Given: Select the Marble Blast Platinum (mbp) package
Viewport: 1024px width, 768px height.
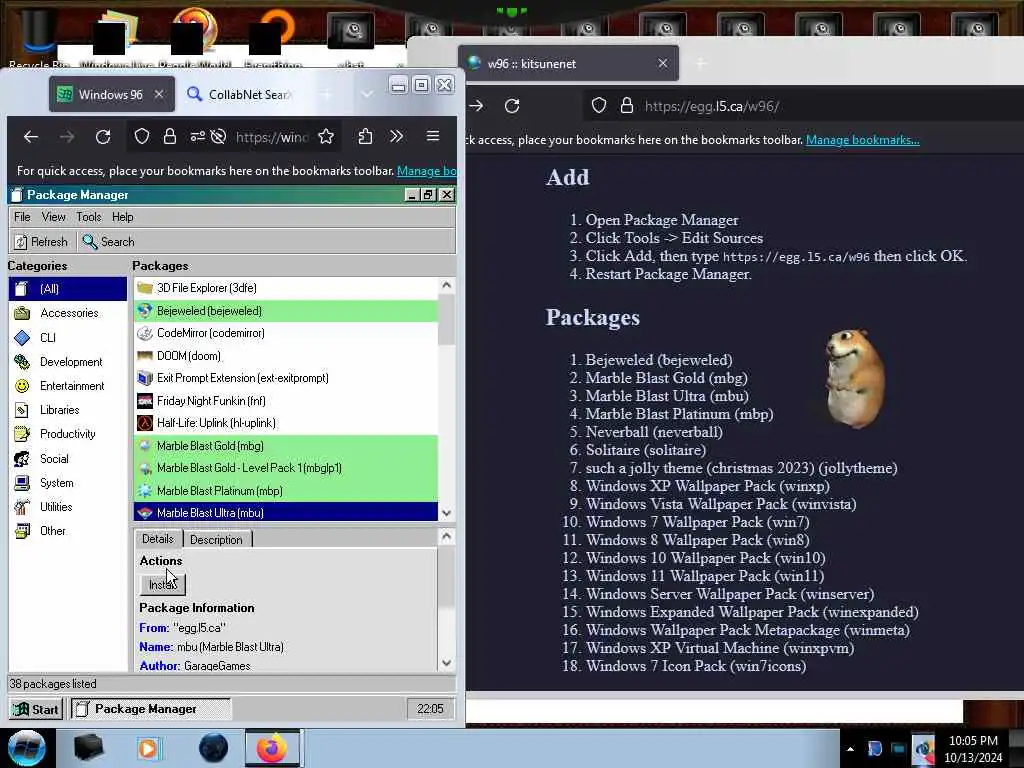Looking at the screenshot, I should pyautogui.click(x=285, y=491).
